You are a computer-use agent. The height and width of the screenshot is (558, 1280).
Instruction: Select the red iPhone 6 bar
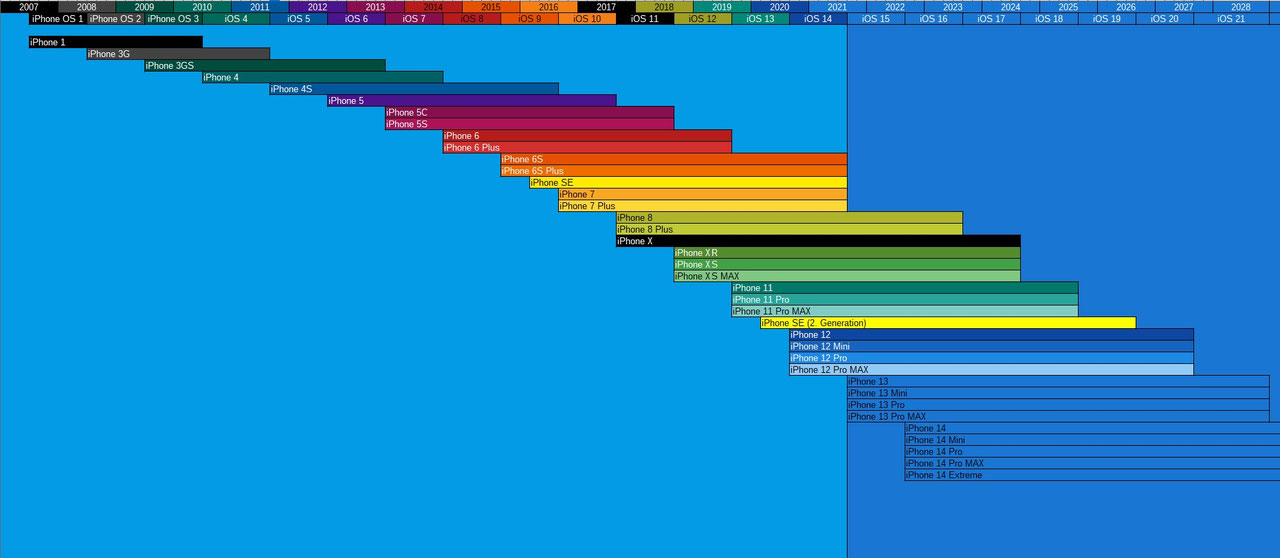[587, 136]
